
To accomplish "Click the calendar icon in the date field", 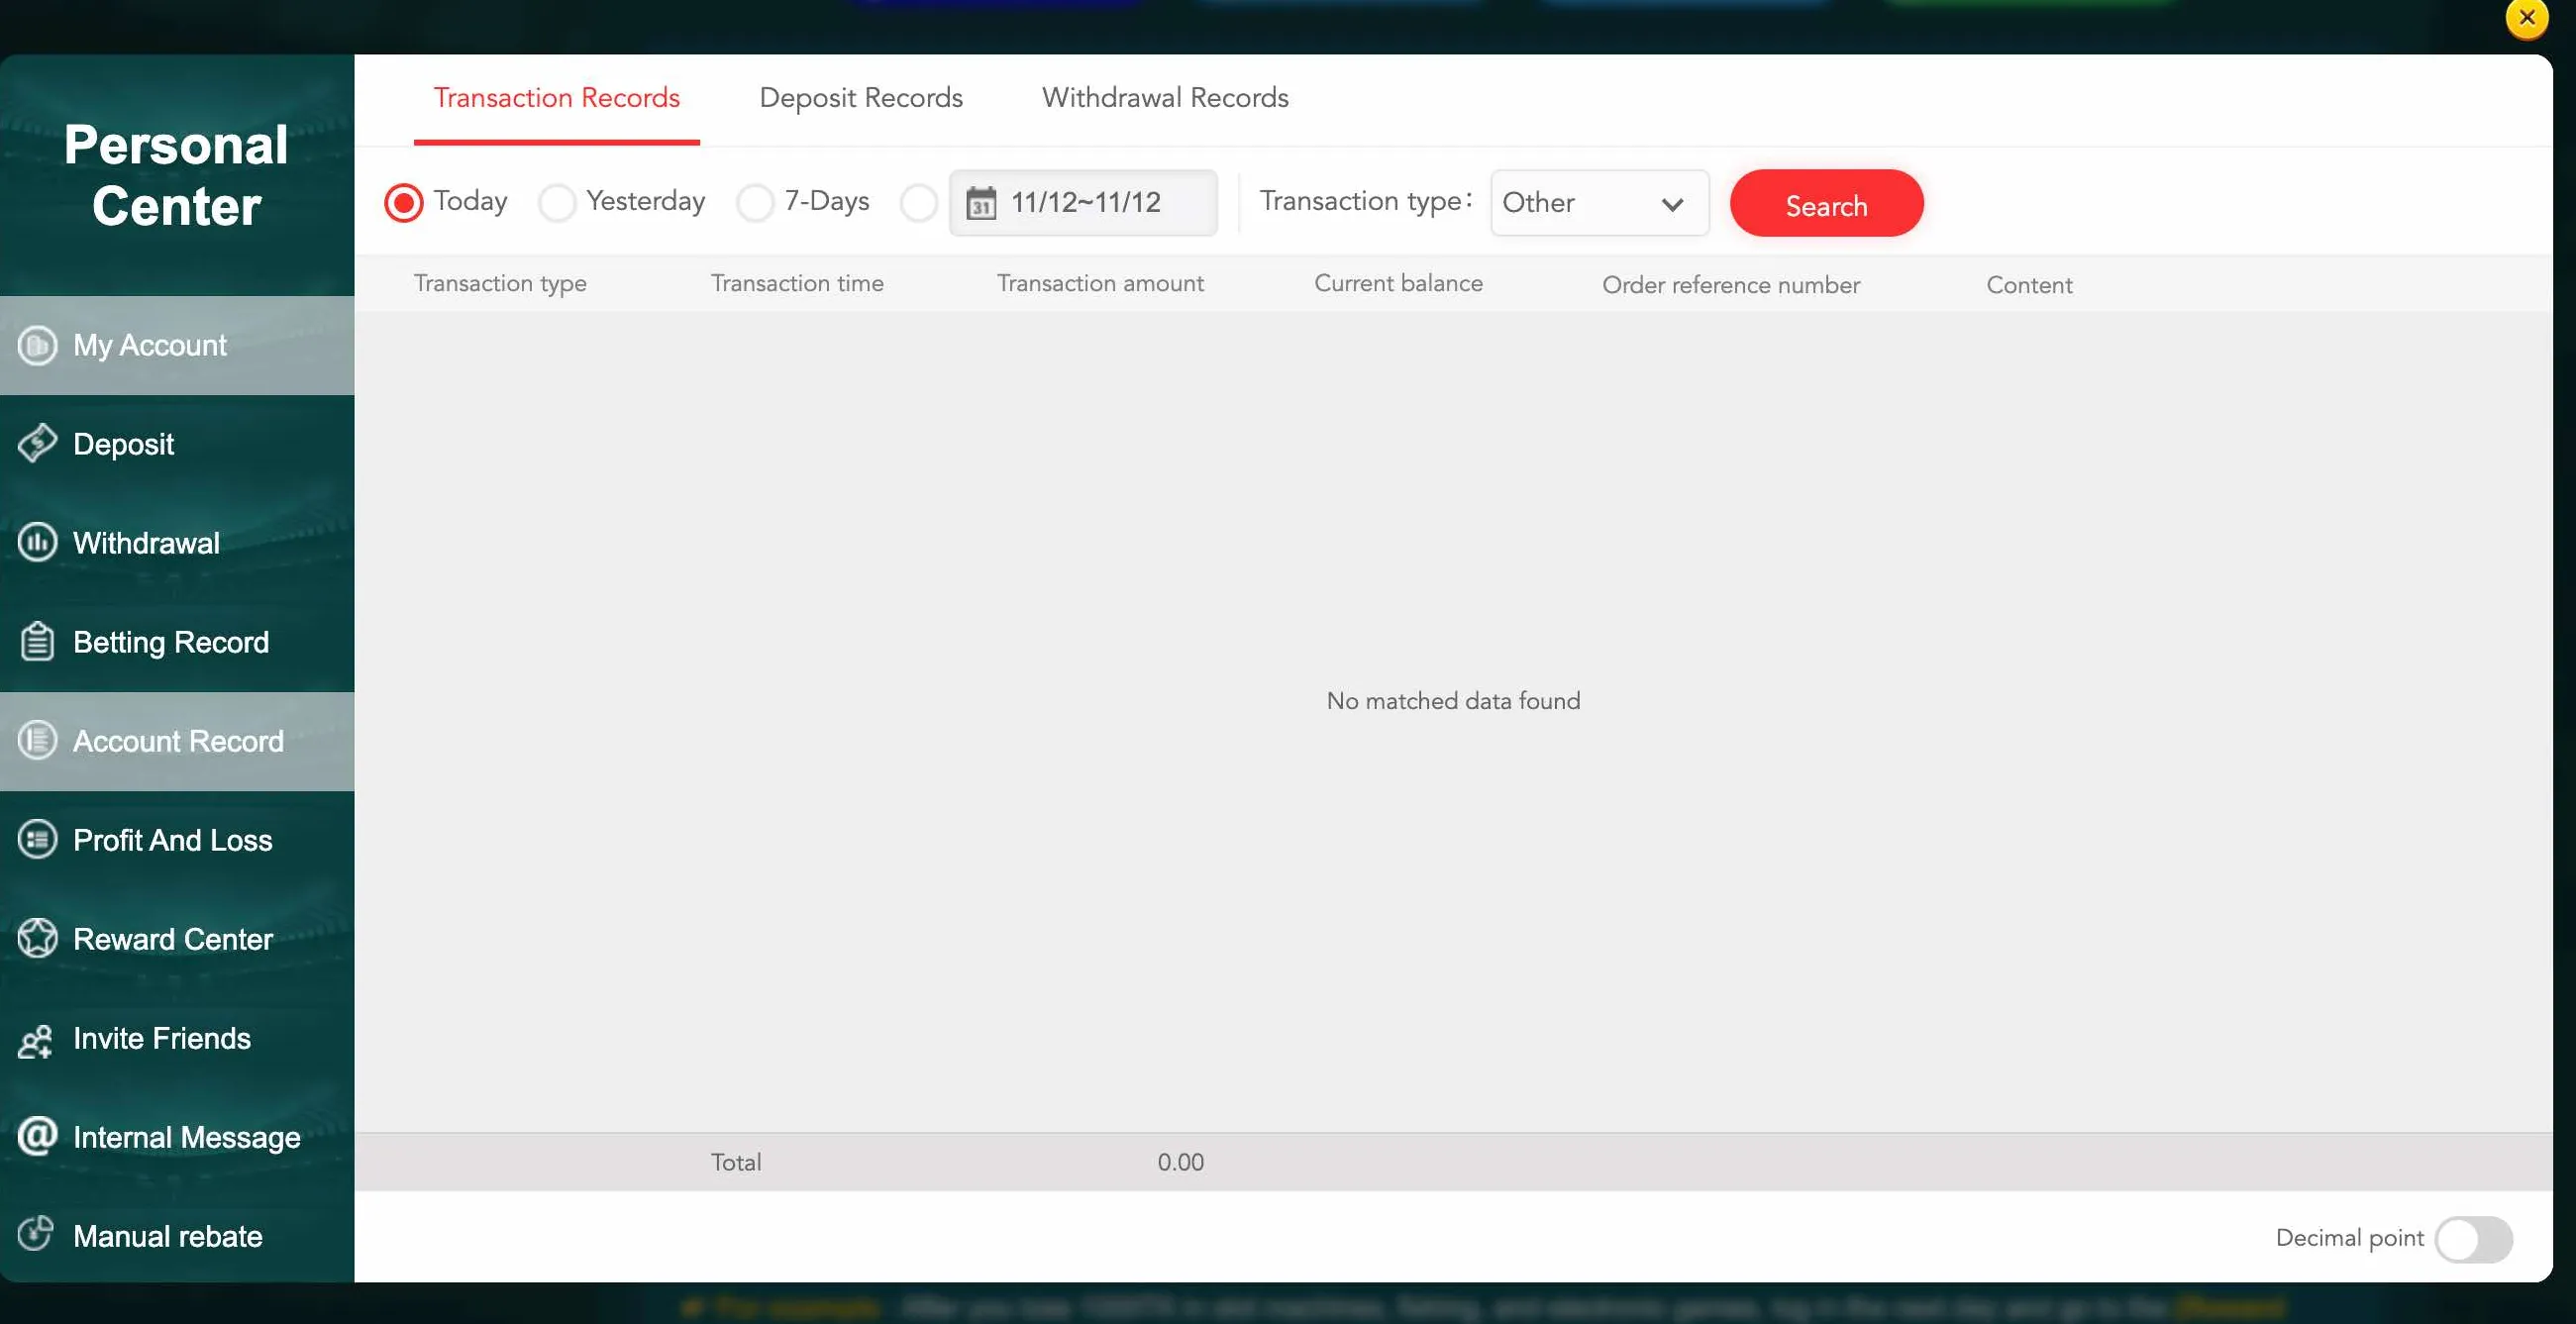I will click(981, 203).
